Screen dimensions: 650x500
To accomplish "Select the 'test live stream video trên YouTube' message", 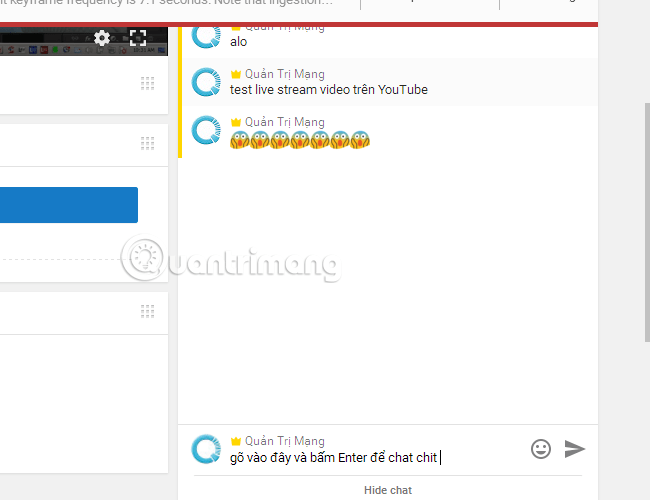I will [x=329, y=90].
